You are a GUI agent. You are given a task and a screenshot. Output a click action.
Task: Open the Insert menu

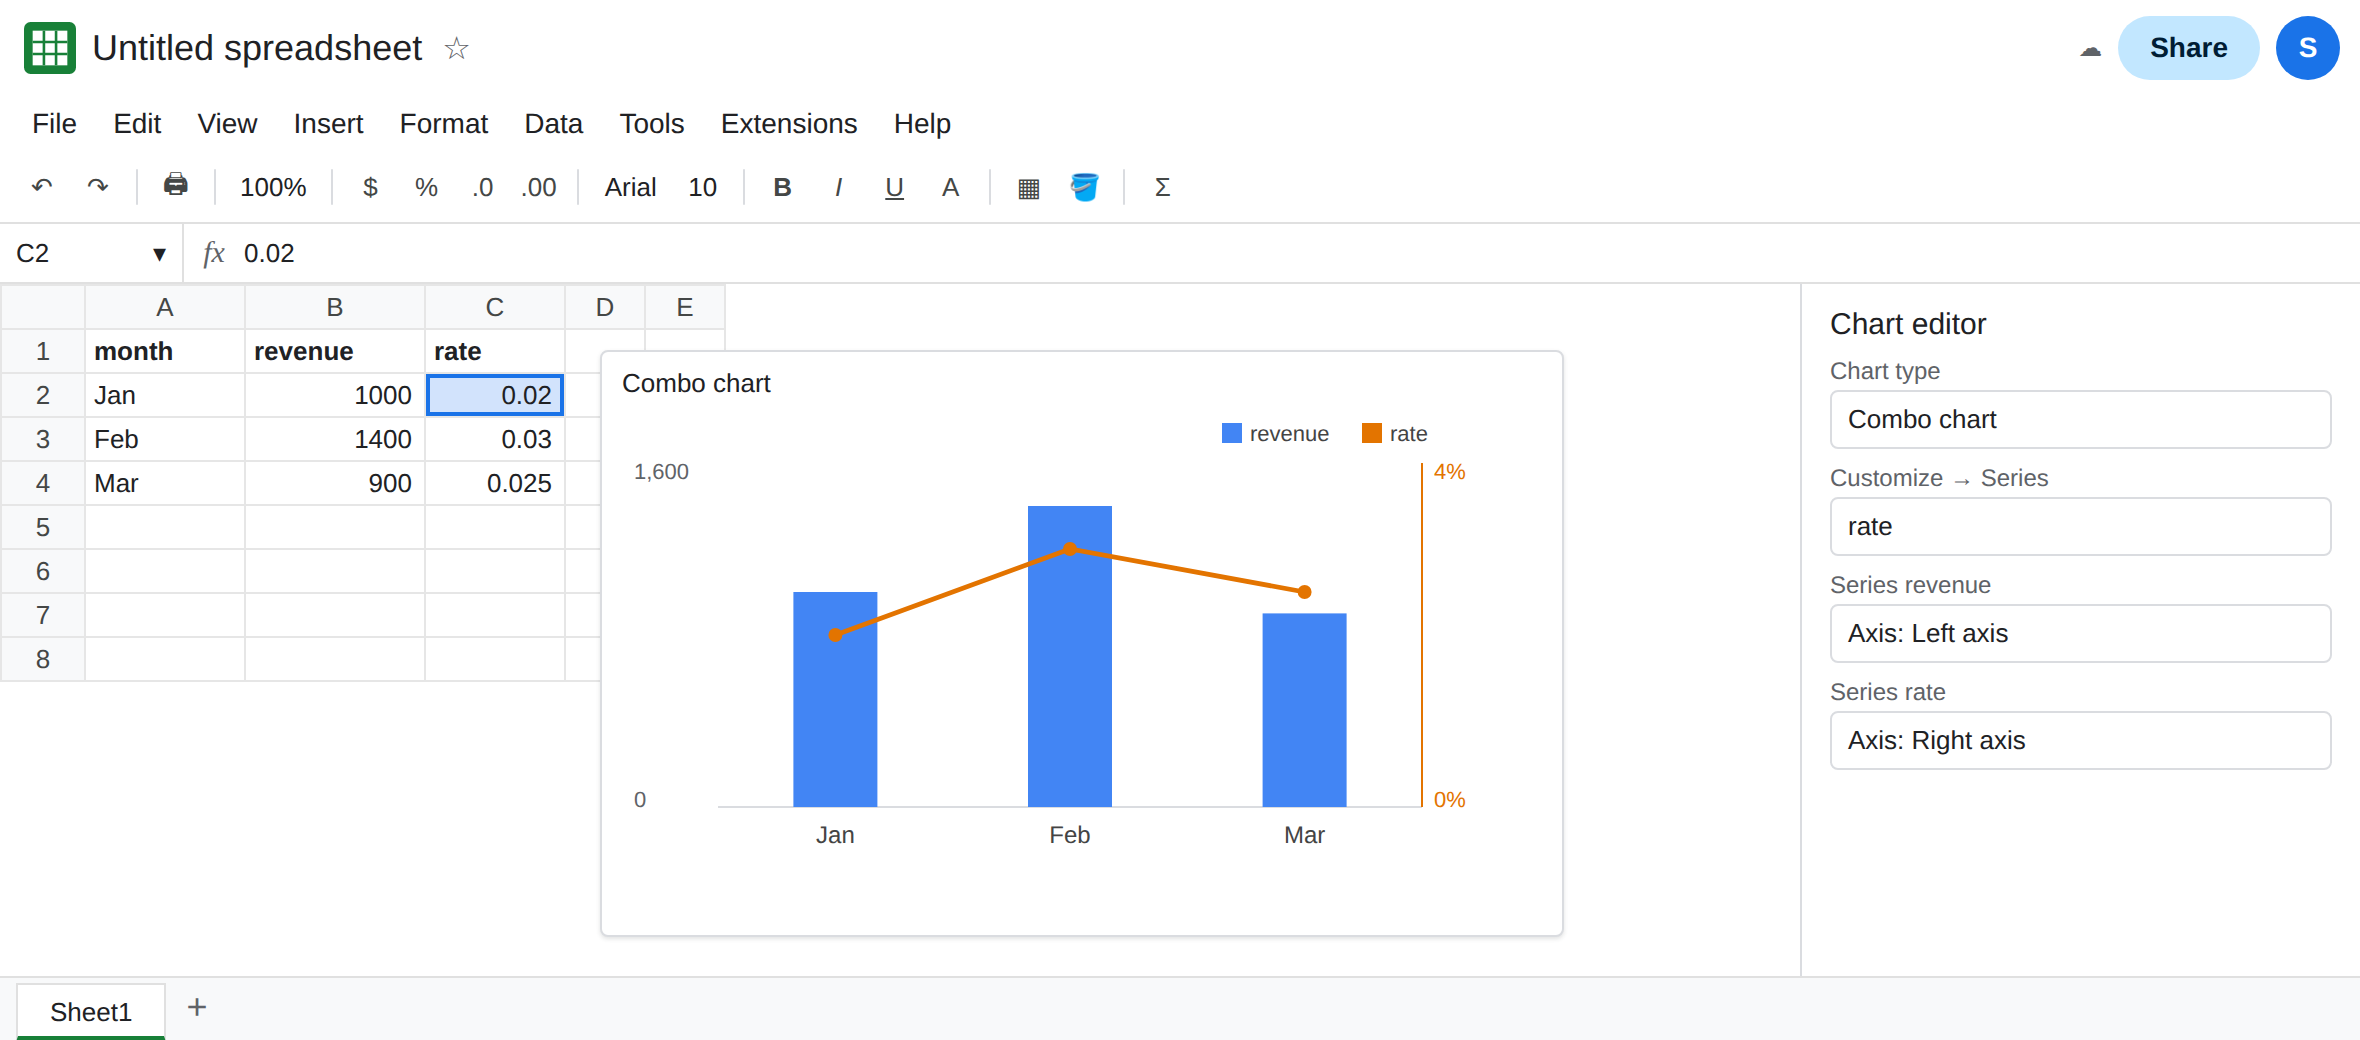click(328, 123)
